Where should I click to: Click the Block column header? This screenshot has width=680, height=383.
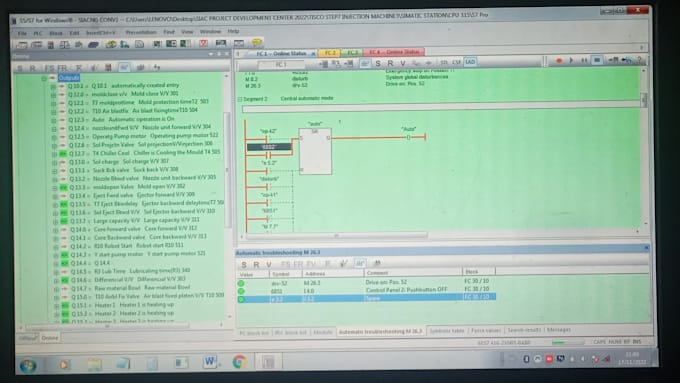(479, 272)
